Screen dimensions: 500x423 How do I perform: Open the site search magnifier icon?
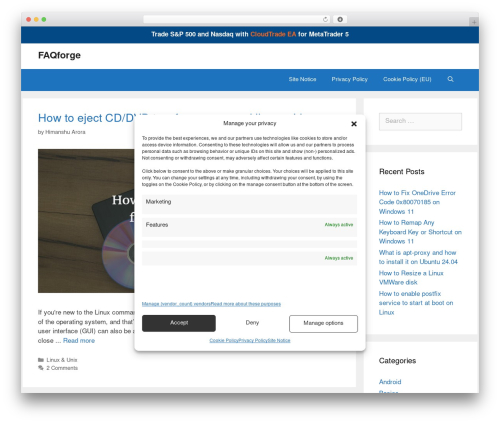point(450,79)
